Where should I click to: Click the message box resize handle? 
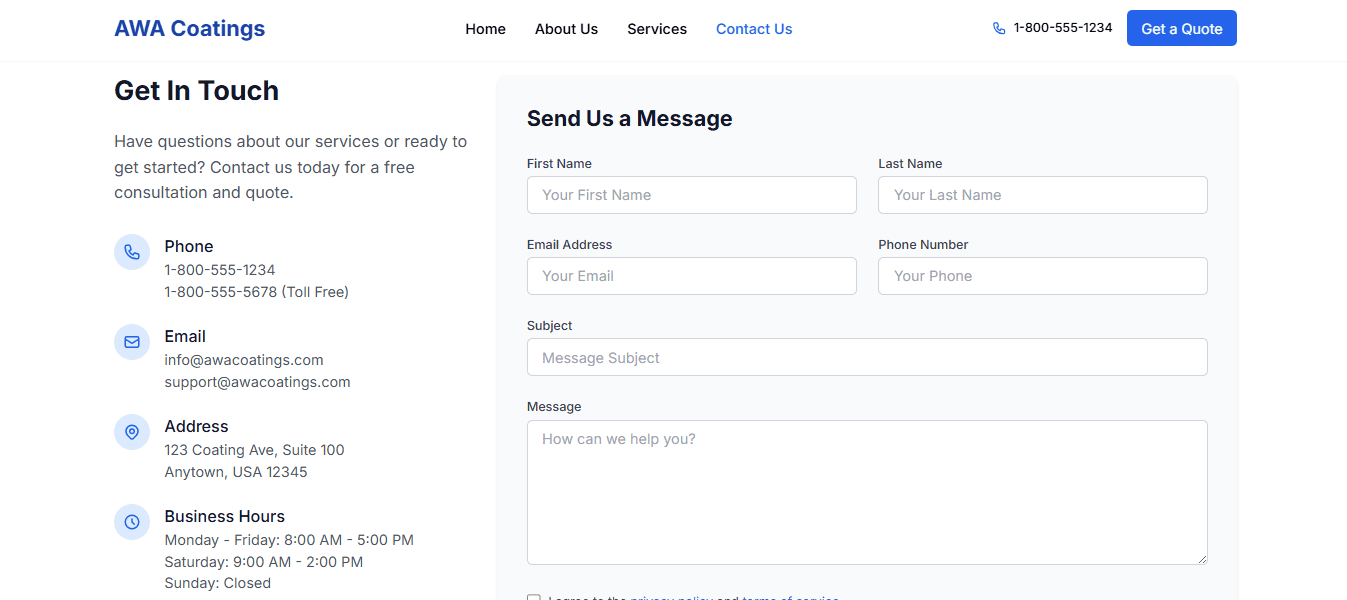point(1201,558)
